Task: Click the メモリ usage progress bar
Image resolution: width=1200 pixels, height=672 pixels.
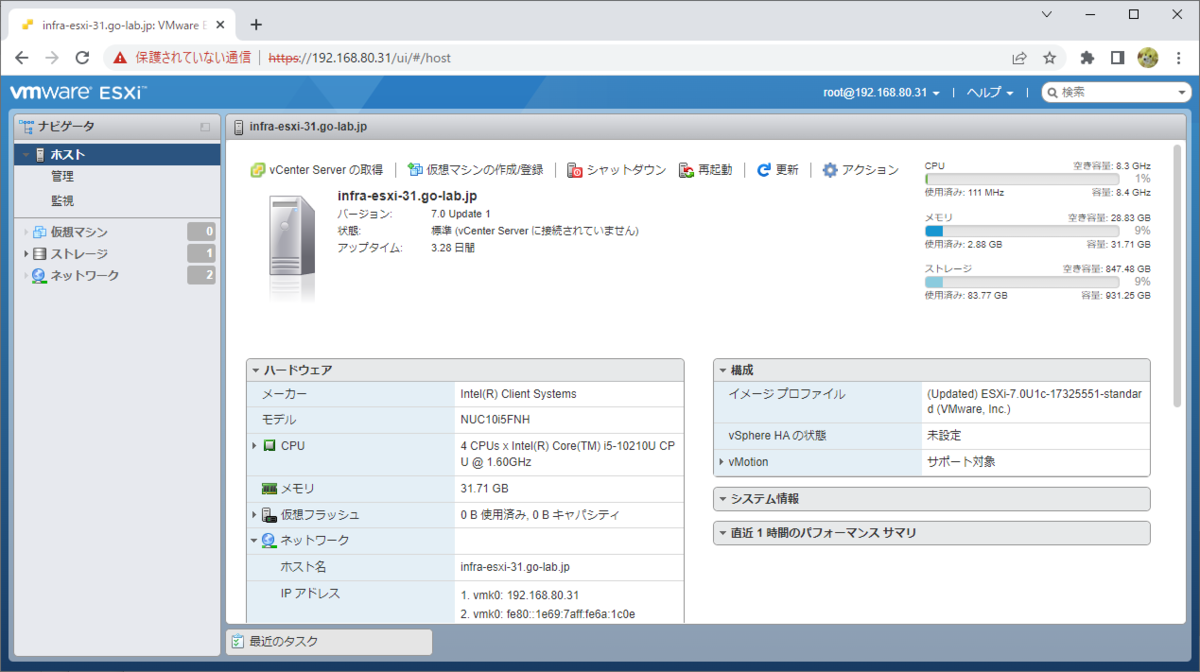Action: [1024, 231]
